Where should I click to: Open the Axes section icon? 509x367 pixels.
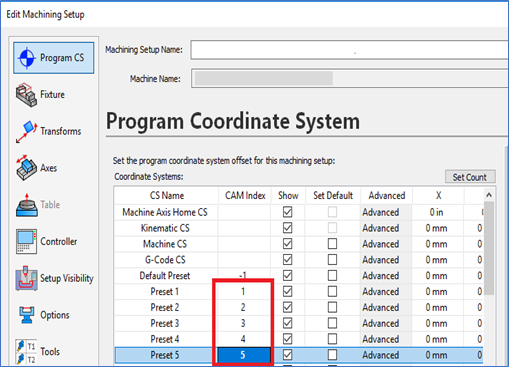[x=26, y=168]
